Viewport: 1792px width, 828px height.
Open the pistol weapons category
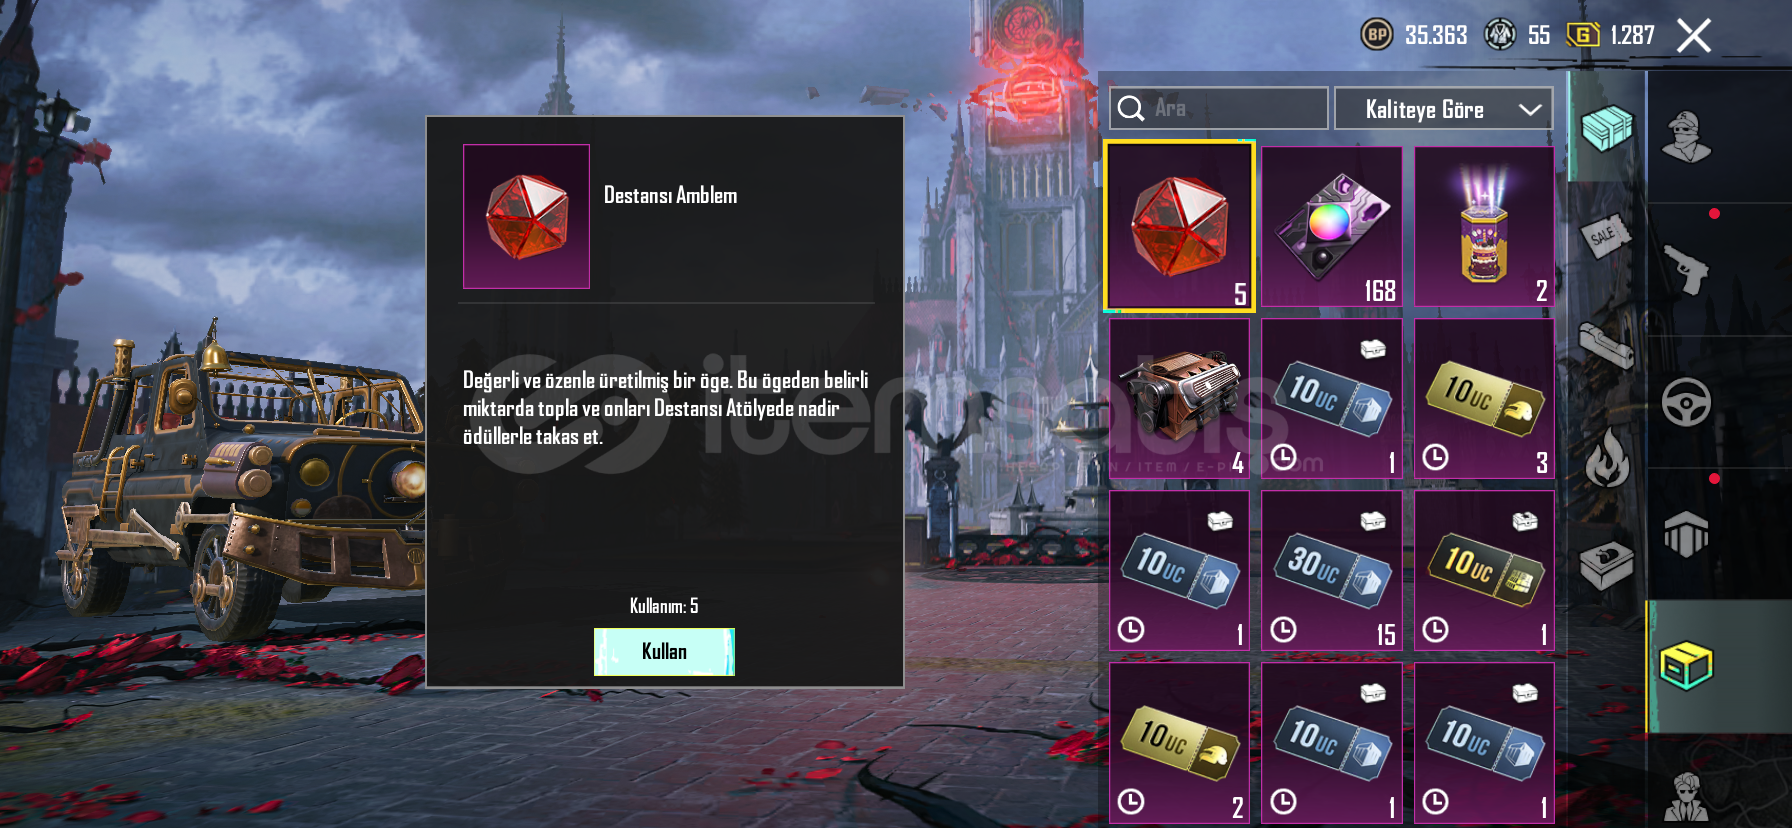1686,268
